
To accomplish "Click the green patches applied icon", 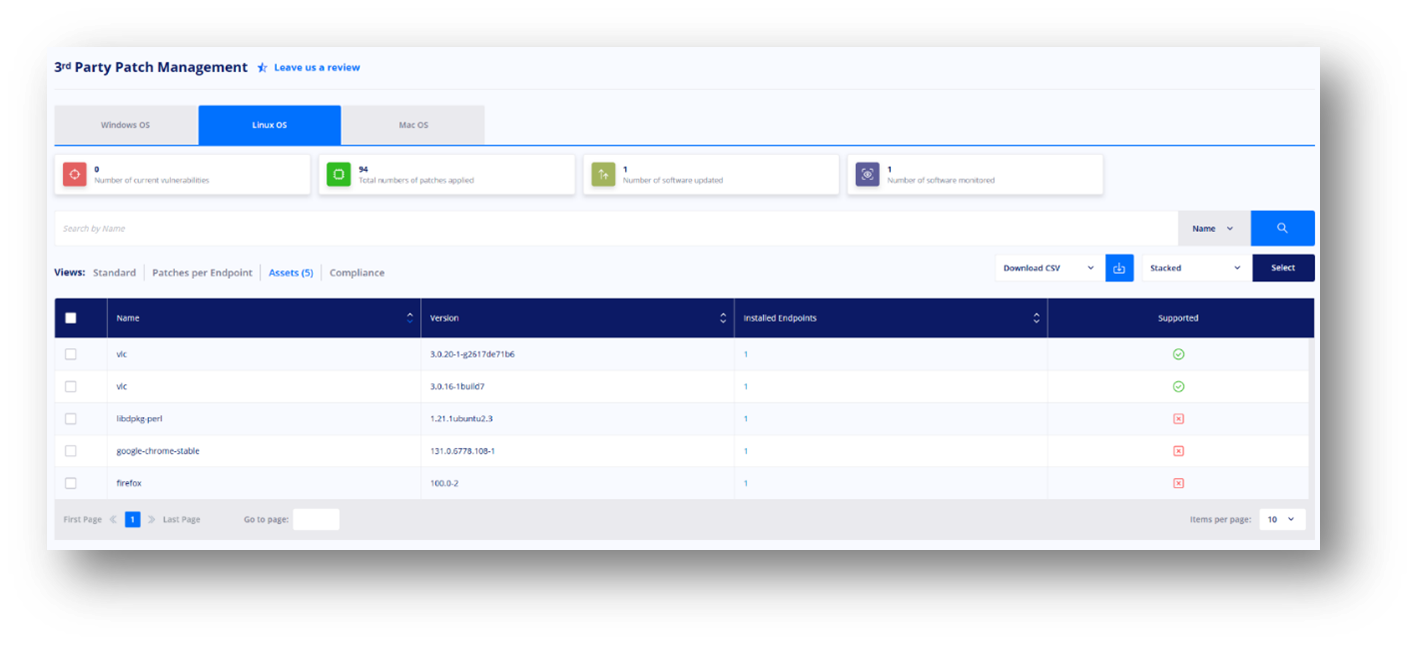I will (x=339, y=174).
